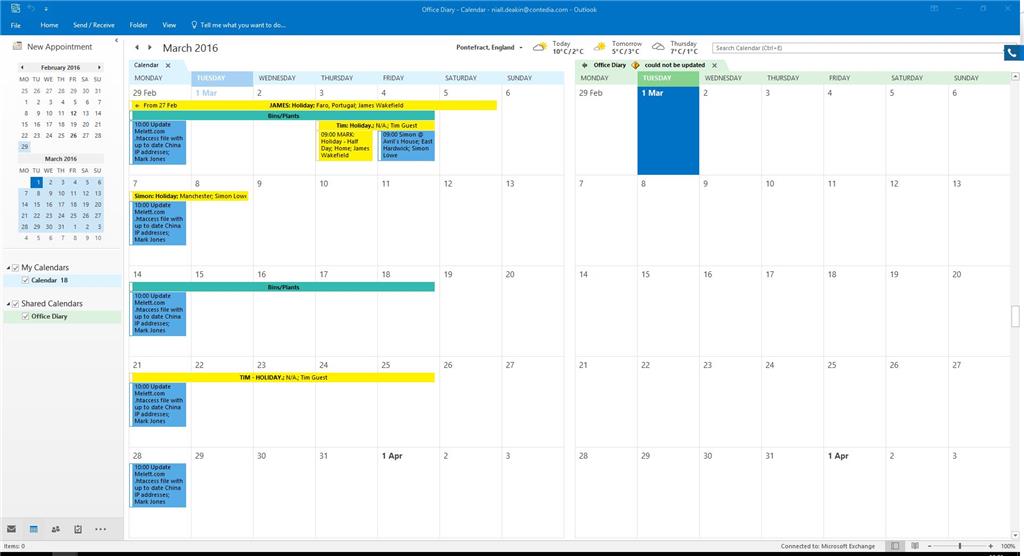Click the 100% zoom level
This screenshot has width=1024, height=556.
[1008, 546]
